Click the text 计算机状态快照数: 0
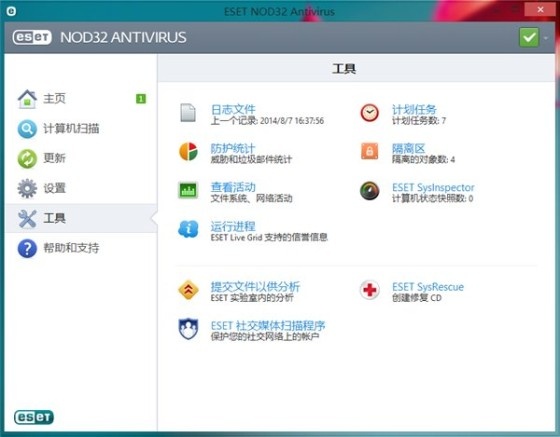The width and height of the screenshot is (560, 437). (432, 198)
